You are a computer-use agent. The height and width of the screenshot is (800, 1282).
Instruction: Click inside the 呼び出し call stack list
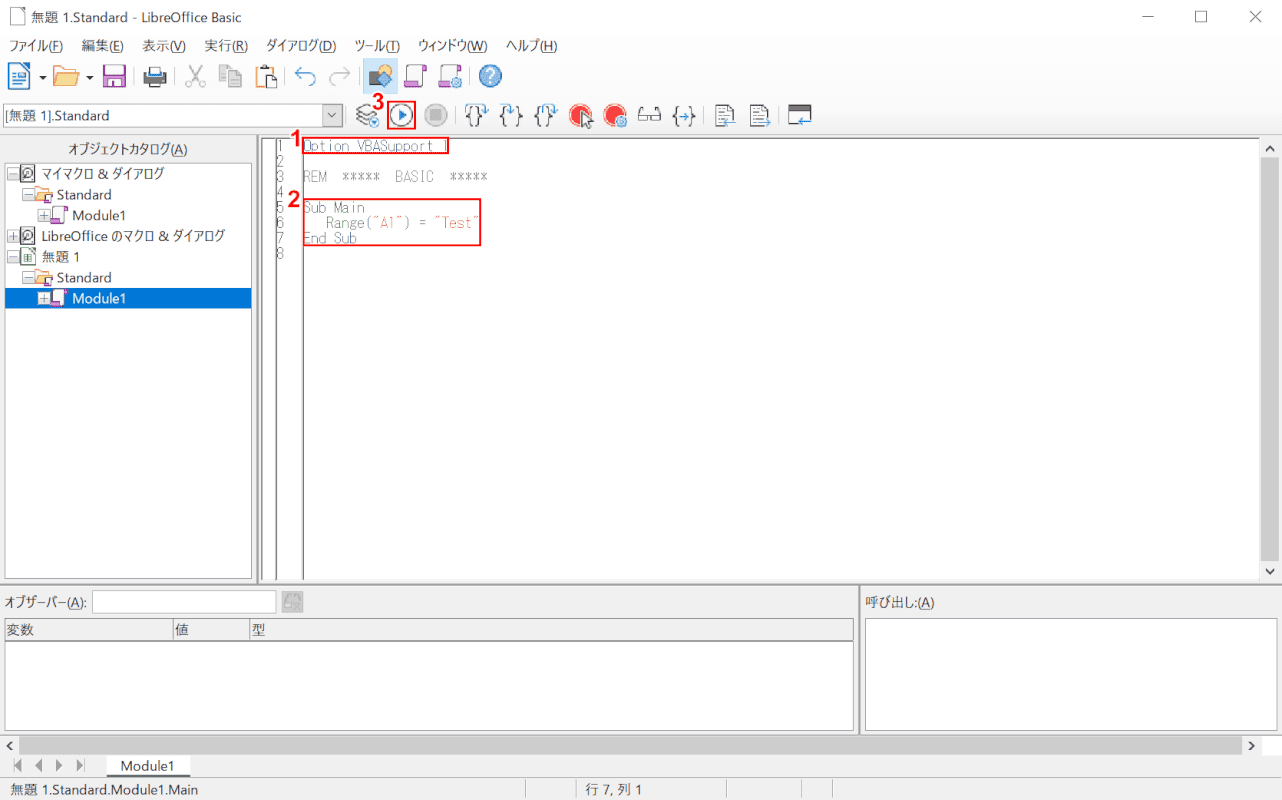pyautogui.click(x=1071, y=675)
